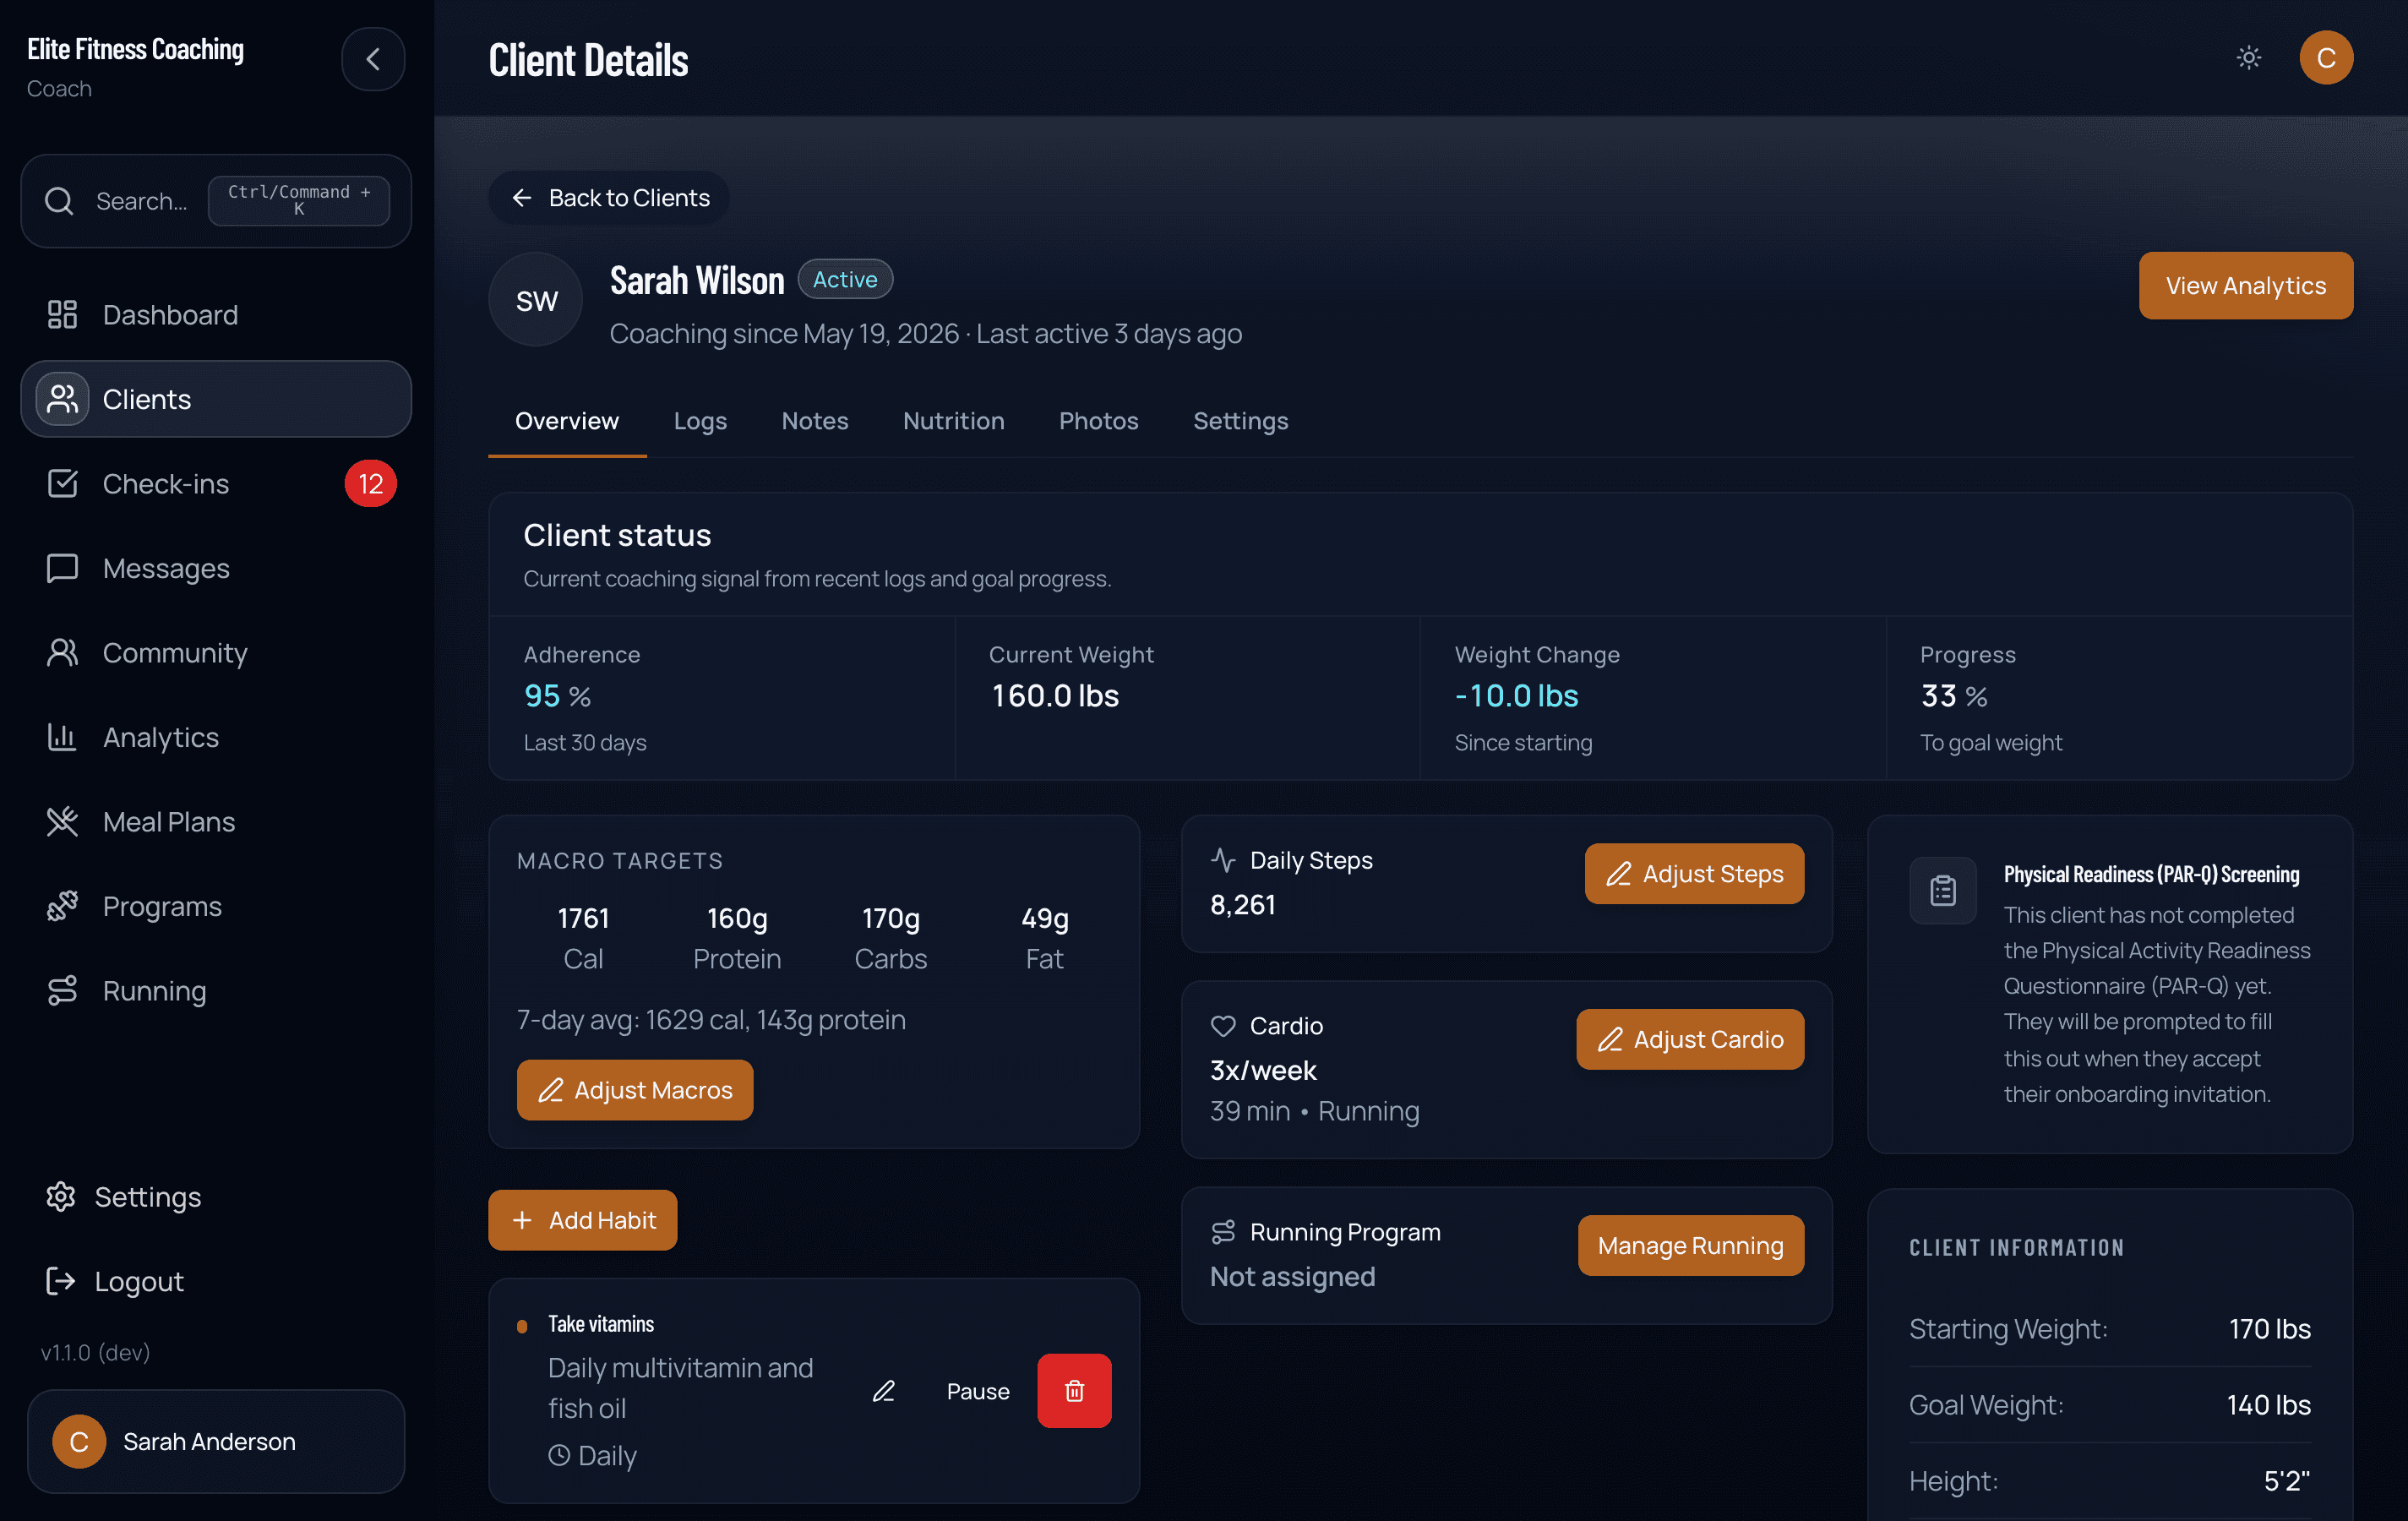Edit the Take vitamins habit pencil icon

pos(883,1391)
